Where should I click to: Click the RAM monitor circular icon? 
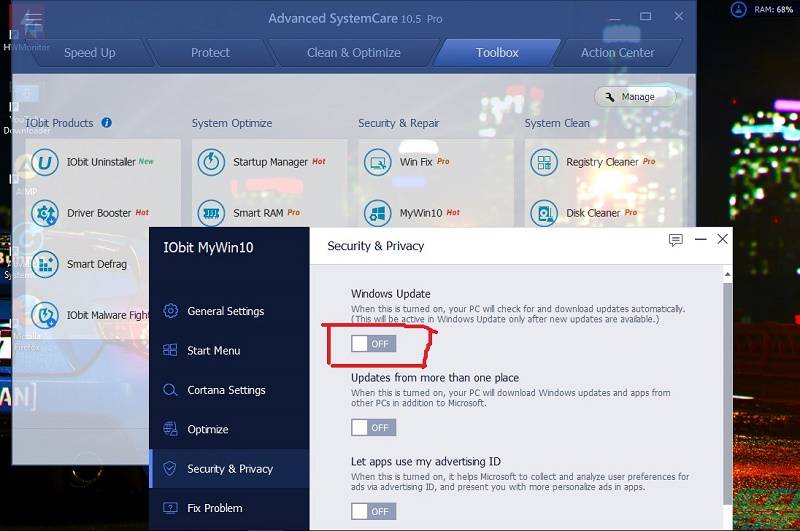pyautogui.click(x=738, y=9)
